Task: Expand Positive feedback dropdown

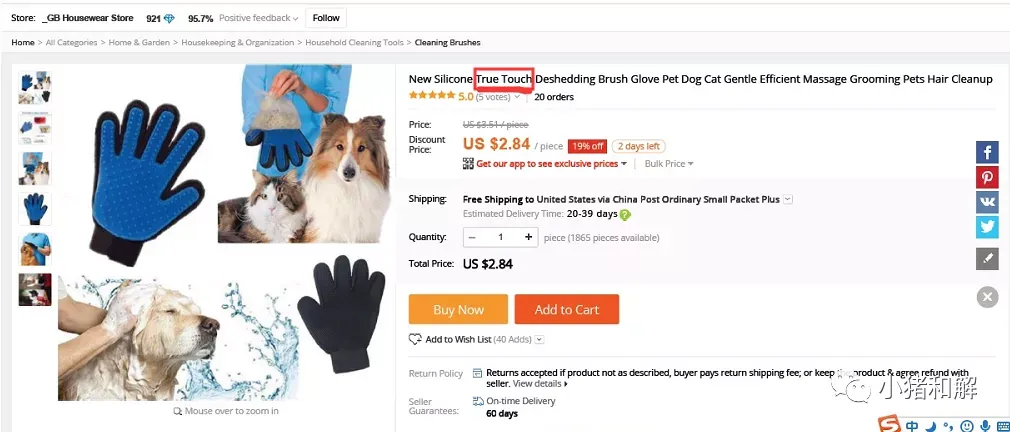Action: tap(258, 18)
